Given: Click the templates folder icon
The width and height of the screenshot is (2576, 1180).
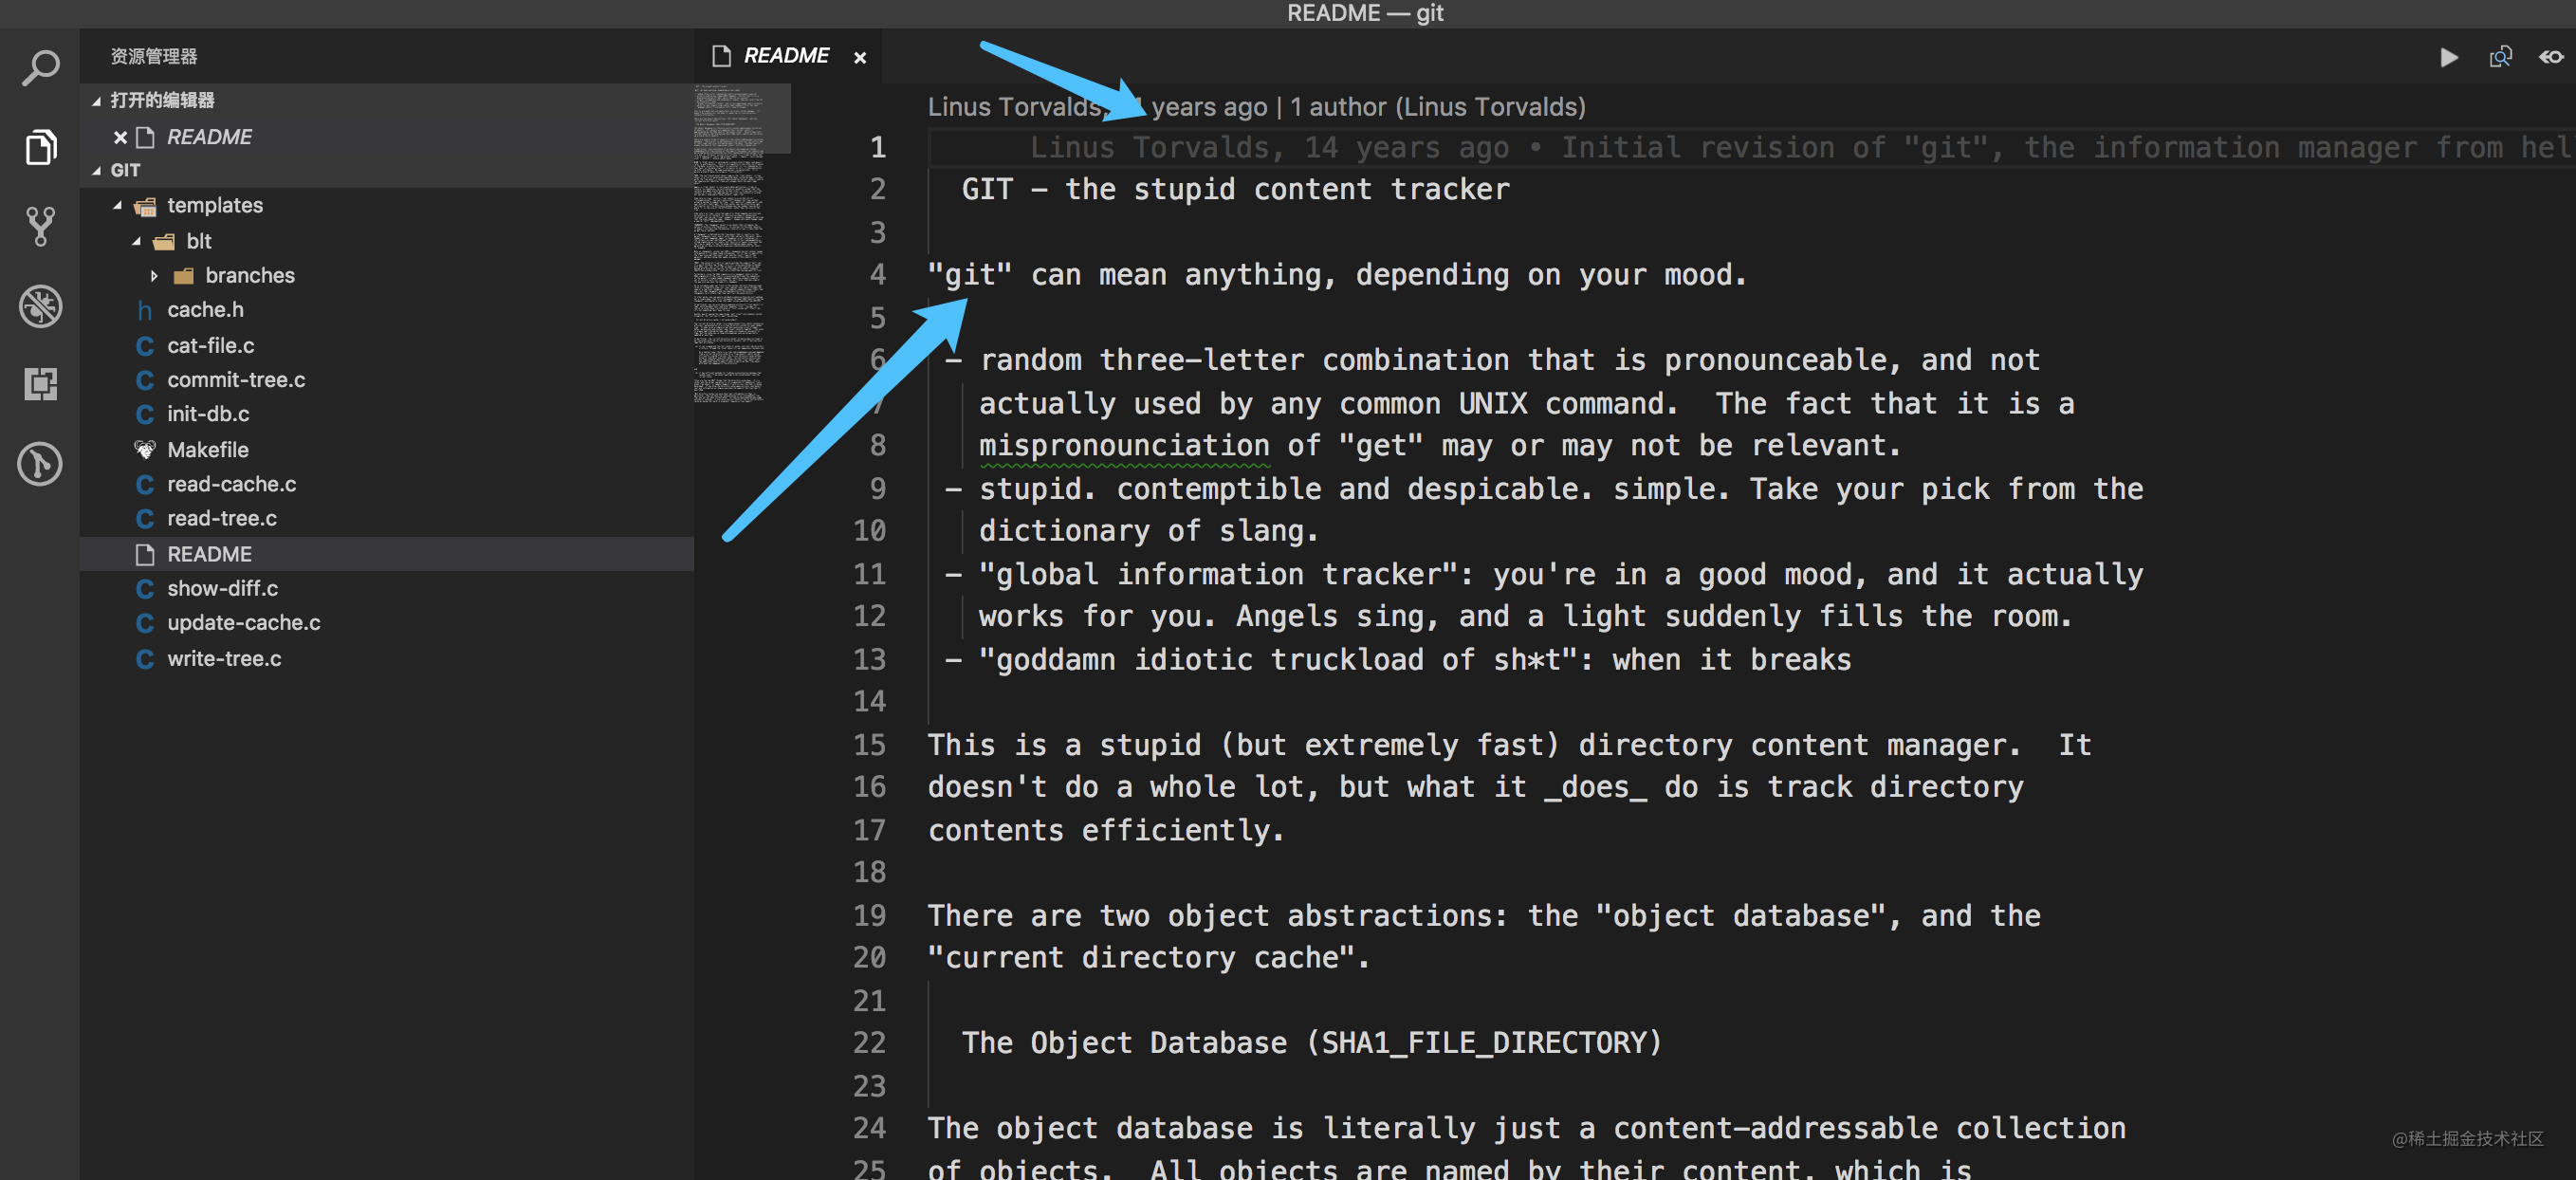Looking at the screenshot, I should click(x=145, y=206).
